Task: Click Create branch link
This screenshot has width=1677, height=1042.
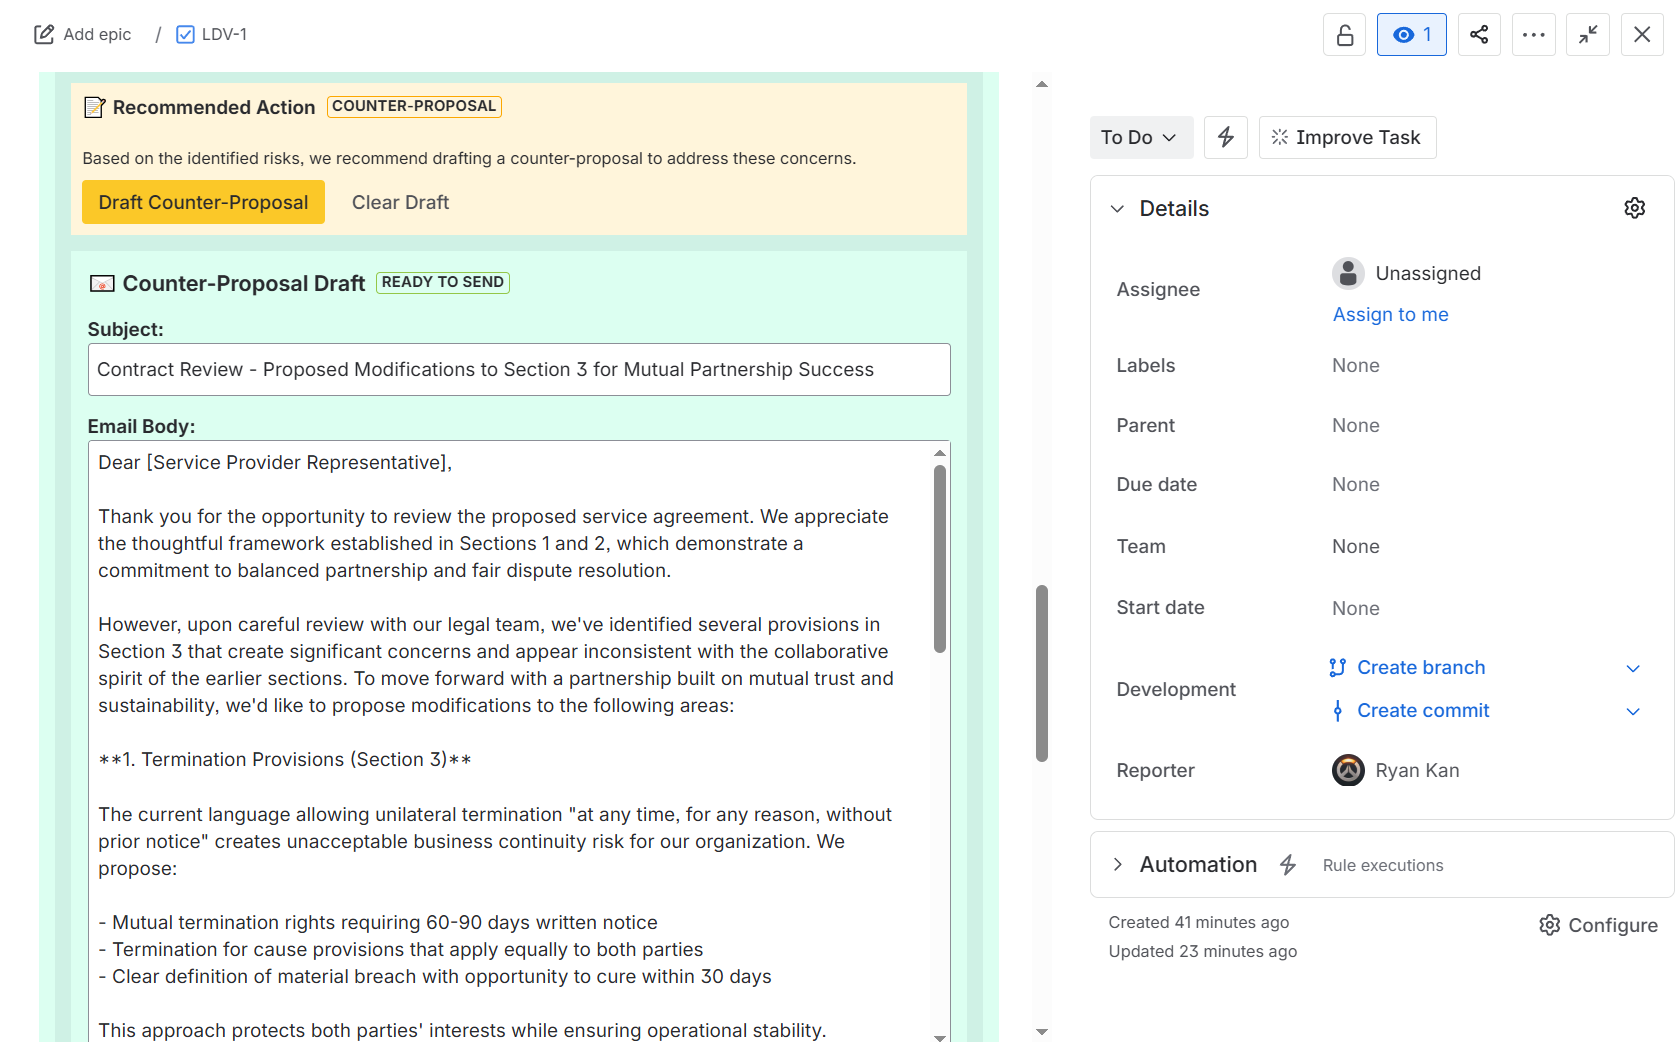Action: [x=1420, y=668]
